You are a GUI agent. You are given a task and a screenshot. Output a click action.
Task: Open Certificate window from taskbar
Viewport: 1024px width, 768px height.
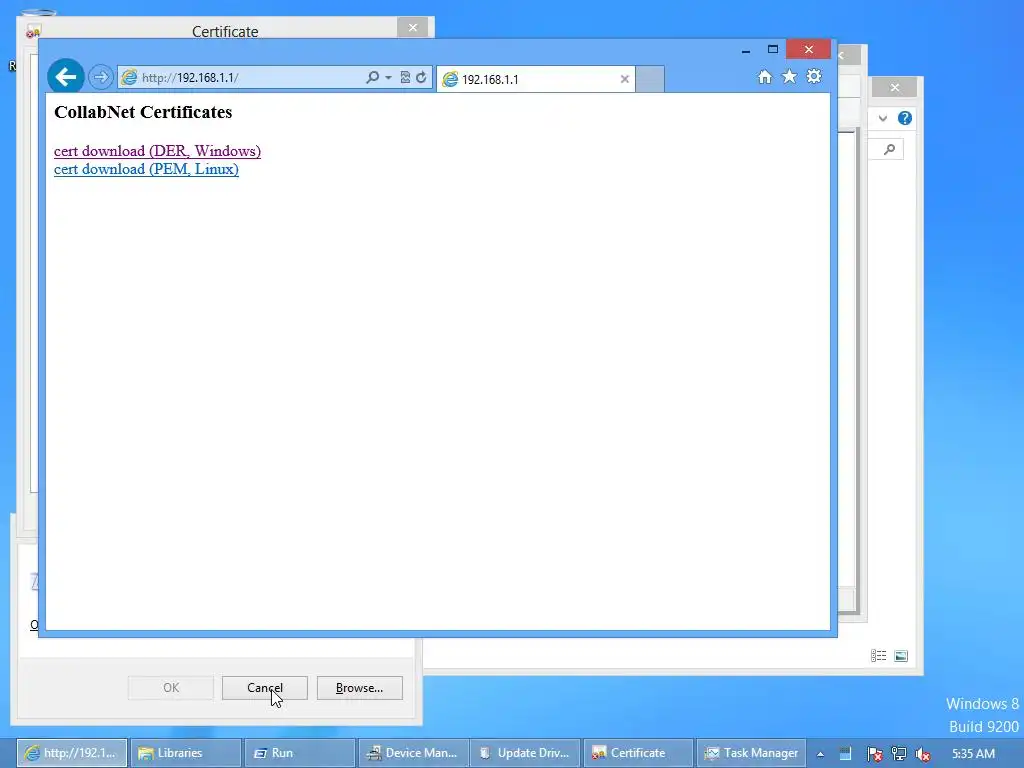(x=639, y=753)
